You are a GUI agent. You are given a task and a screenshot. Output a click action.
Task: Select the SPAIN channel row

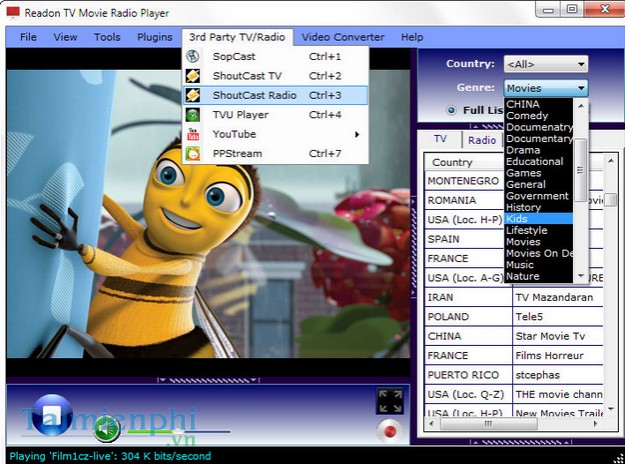click(465, 239)
